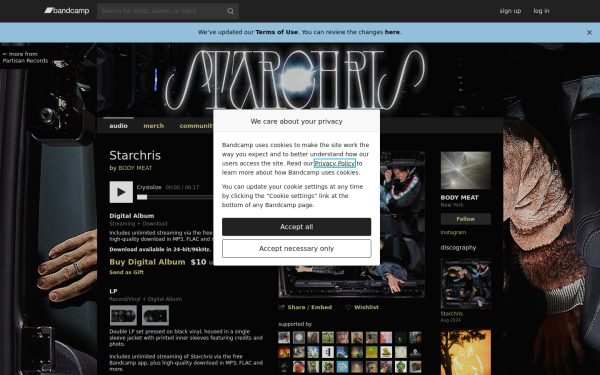
Task: Click the search magnifier icon
Action: tap(230, 11)
